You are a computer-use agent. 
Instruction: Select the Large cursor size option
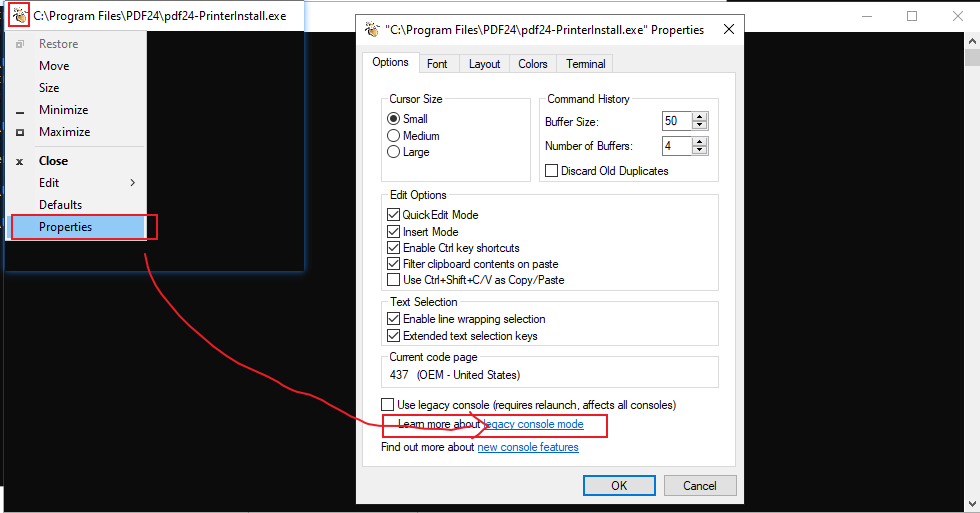point(393,152)
